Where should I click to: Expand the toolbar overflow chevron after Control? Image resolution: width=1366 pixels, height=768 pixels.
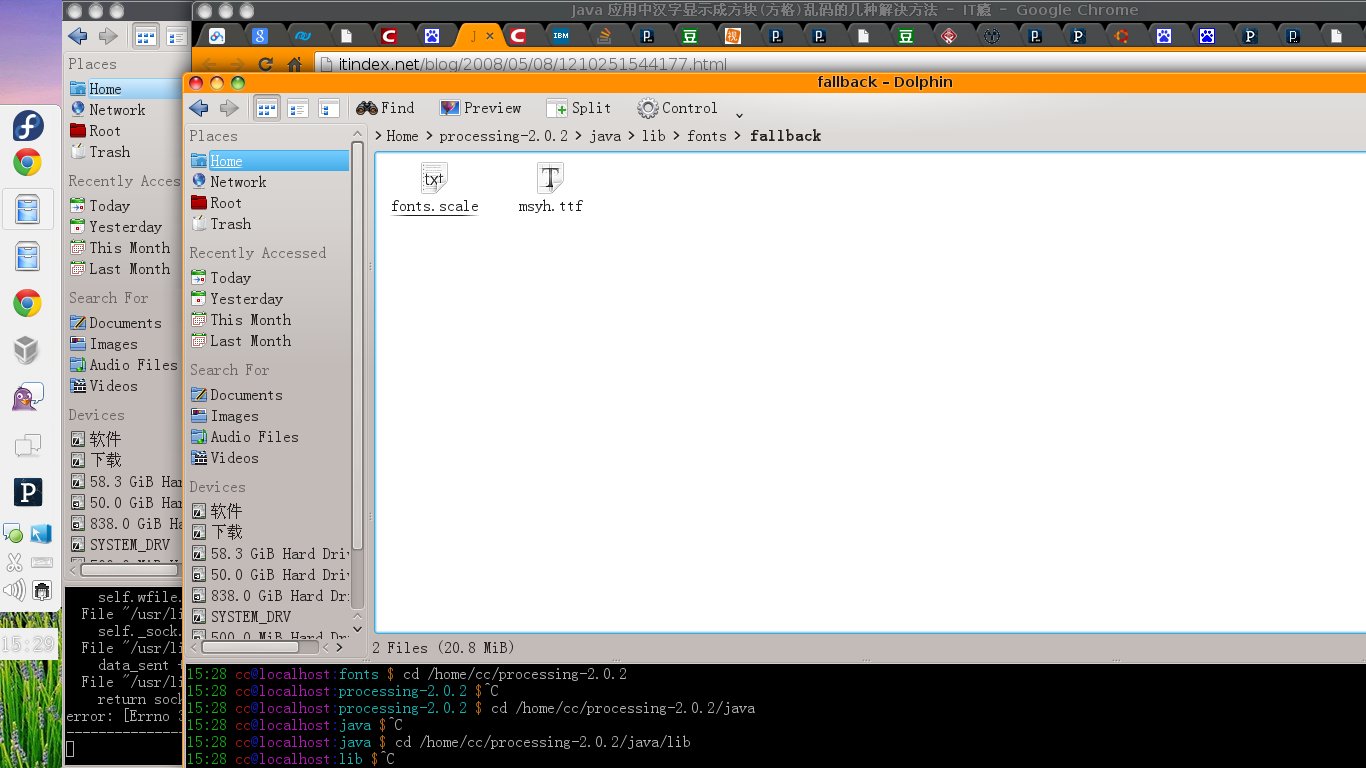[x=739, y=114]
